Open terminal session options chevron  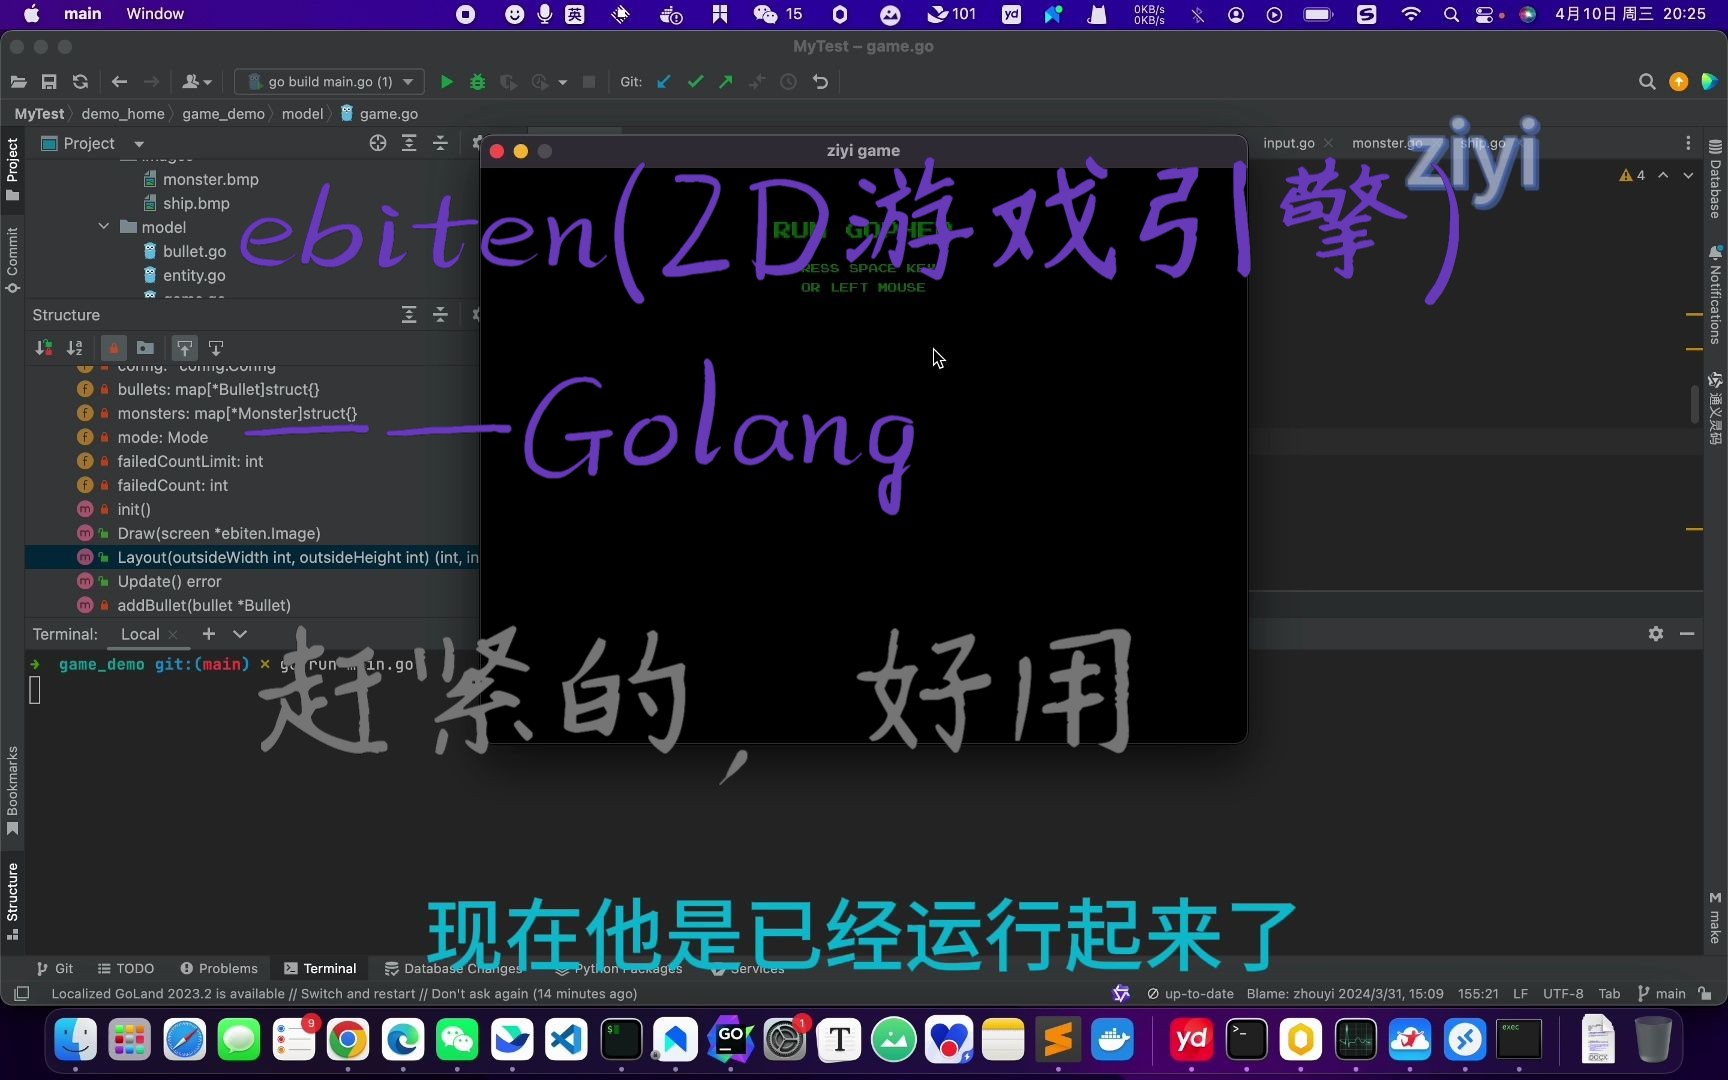240,634
